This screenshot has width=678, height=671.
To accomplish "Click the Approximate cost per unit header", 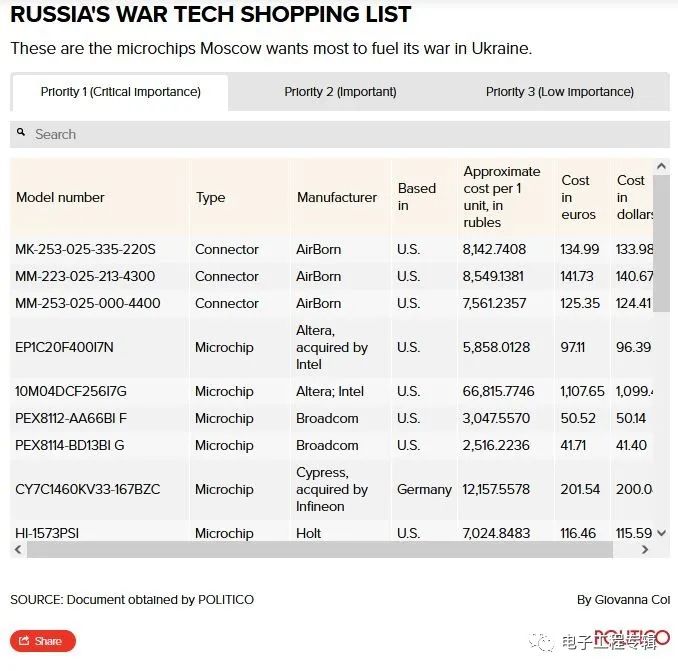I will pos(502,197).
